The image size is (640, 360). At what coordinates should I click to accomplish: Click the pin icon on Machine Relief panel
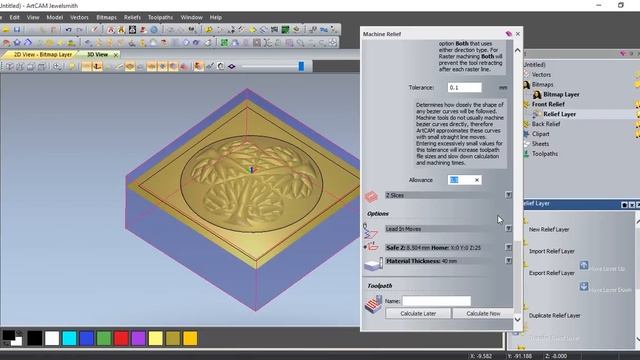click(509, 34)
